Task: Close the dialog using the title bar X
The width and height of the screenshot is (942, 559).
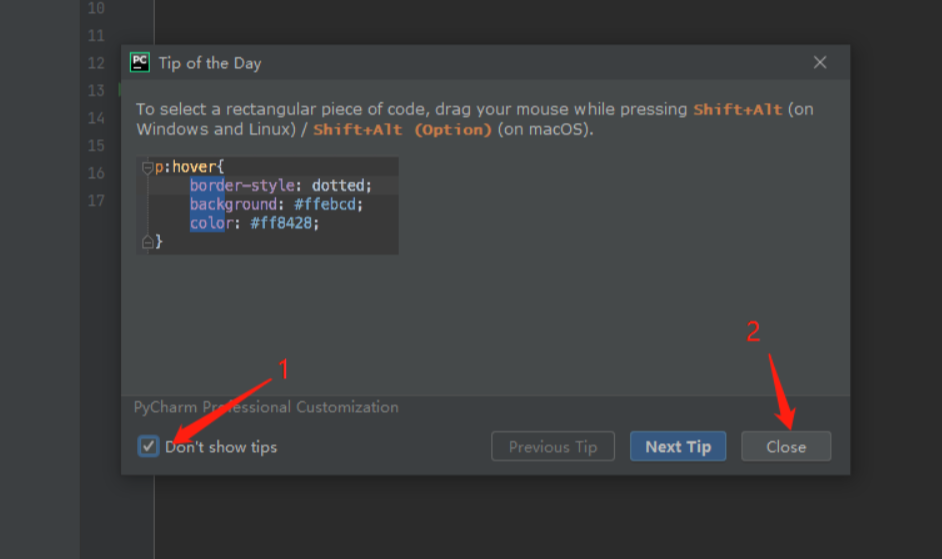Action: click(819, 63)
